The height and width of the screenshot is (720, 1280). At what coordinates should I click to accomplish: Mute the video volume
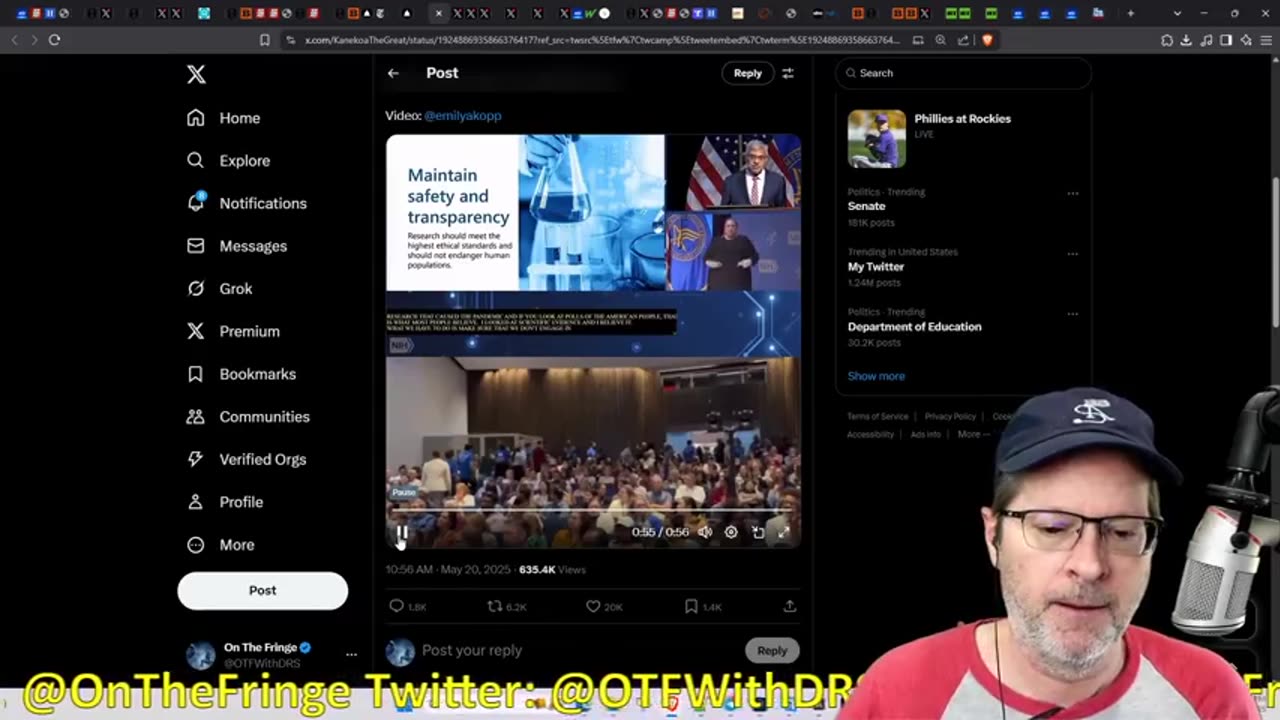click(x=705, y=532)
